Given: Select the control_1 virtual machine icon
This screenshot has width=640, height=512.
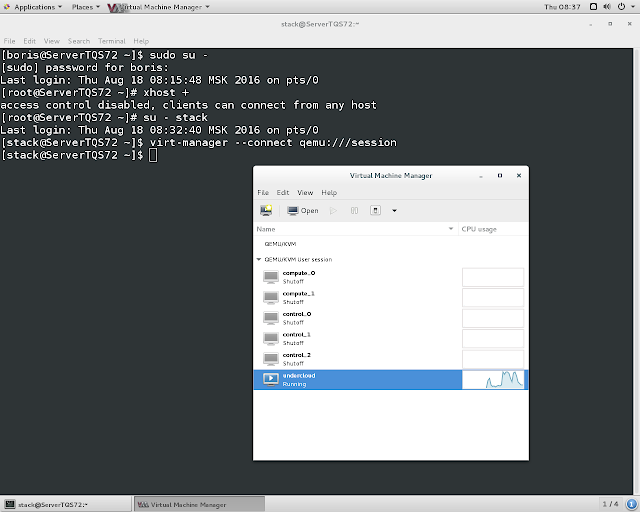Looking at the screenshot, I should coord(271,338).
